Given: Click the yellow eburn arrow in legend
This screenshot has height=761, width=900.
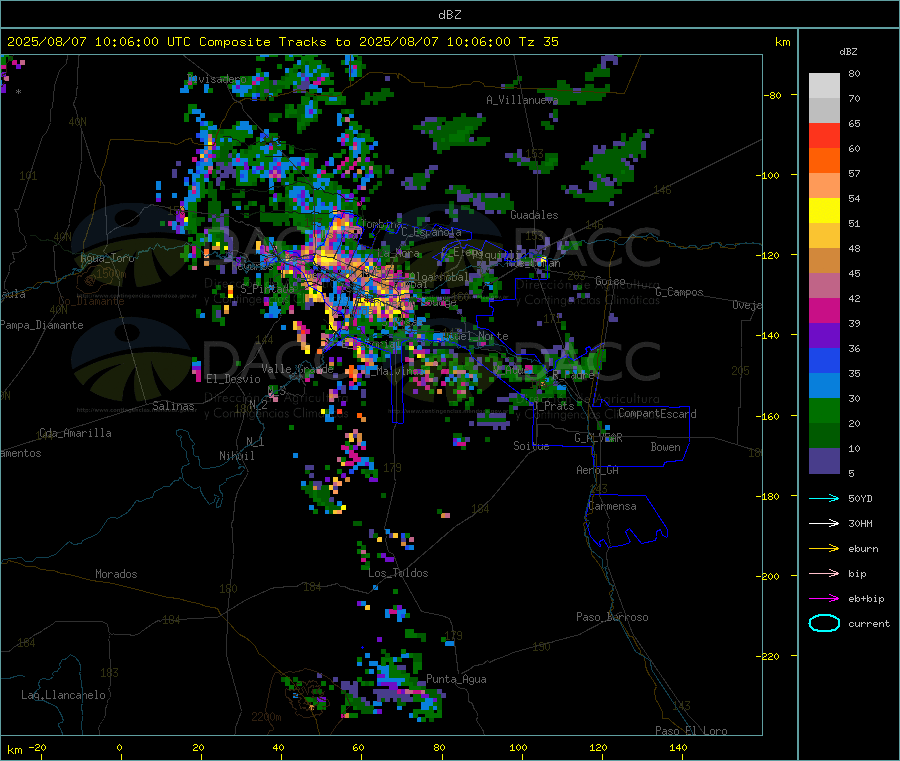Looking at the screenshot, I should point(824,549).
